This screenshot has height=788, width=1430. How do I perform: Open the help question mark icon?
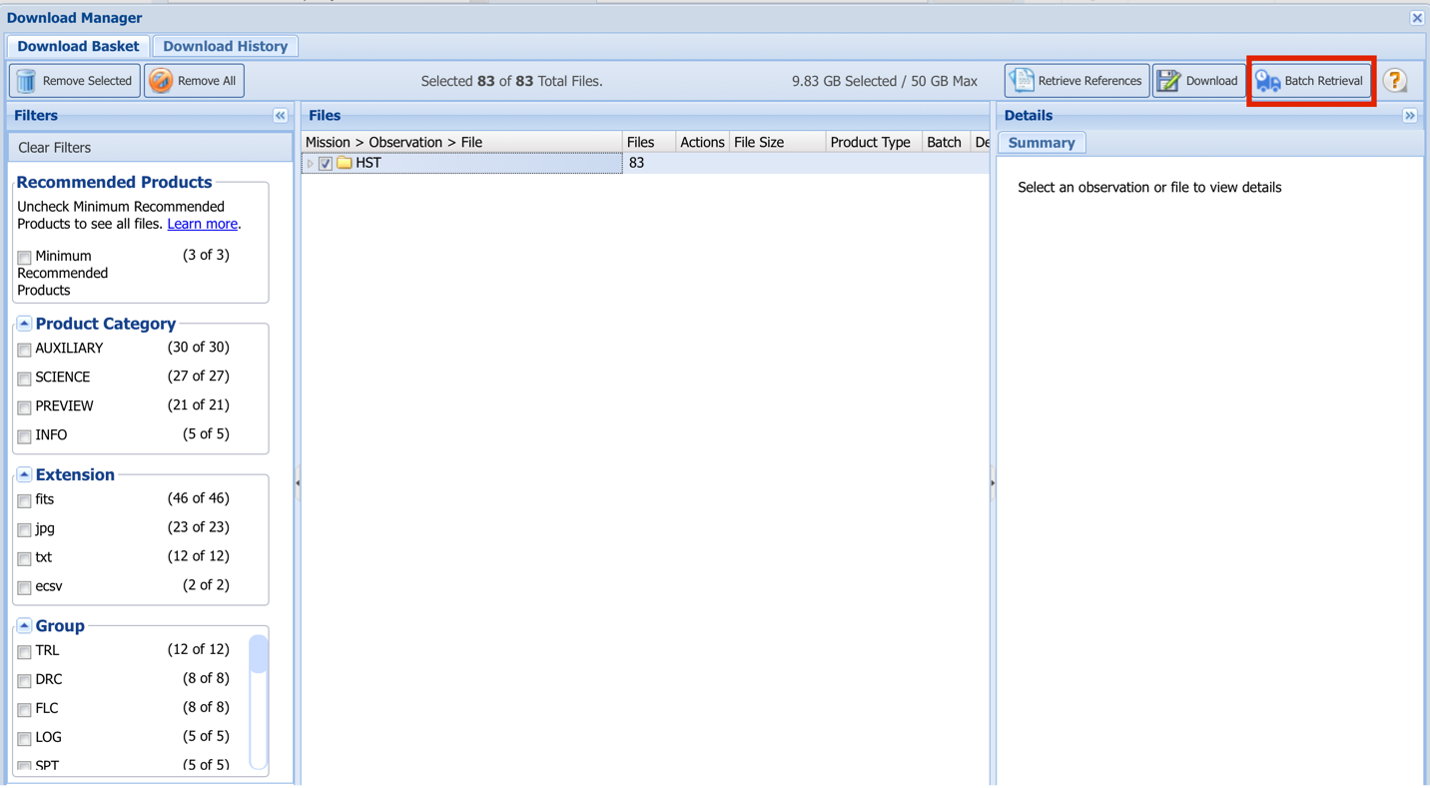(1395, 81)
